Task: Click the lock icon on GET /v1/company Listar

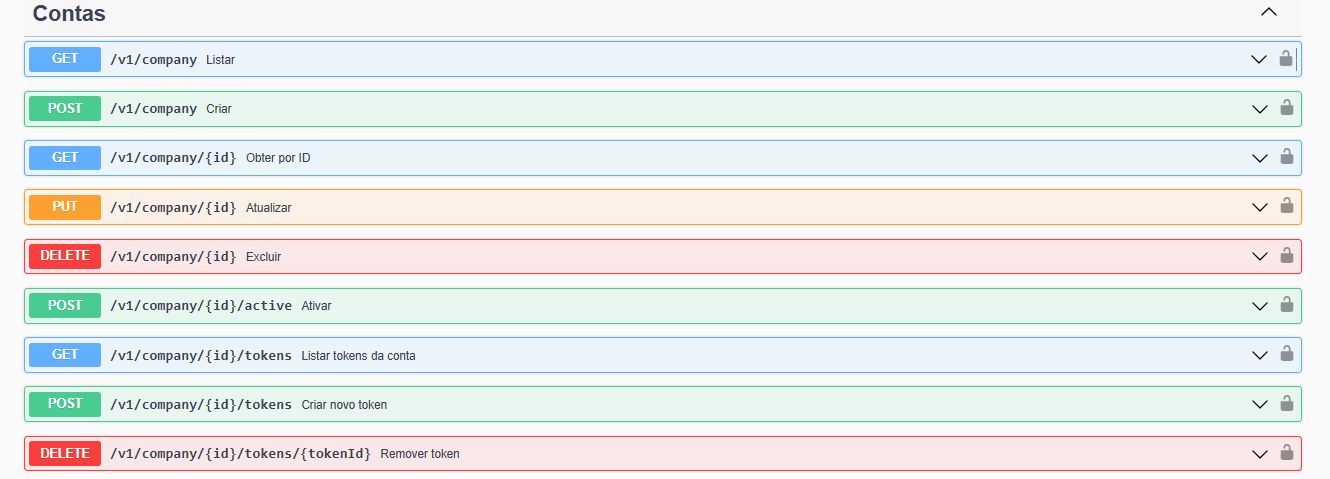Action: [x=1286, y=59]
